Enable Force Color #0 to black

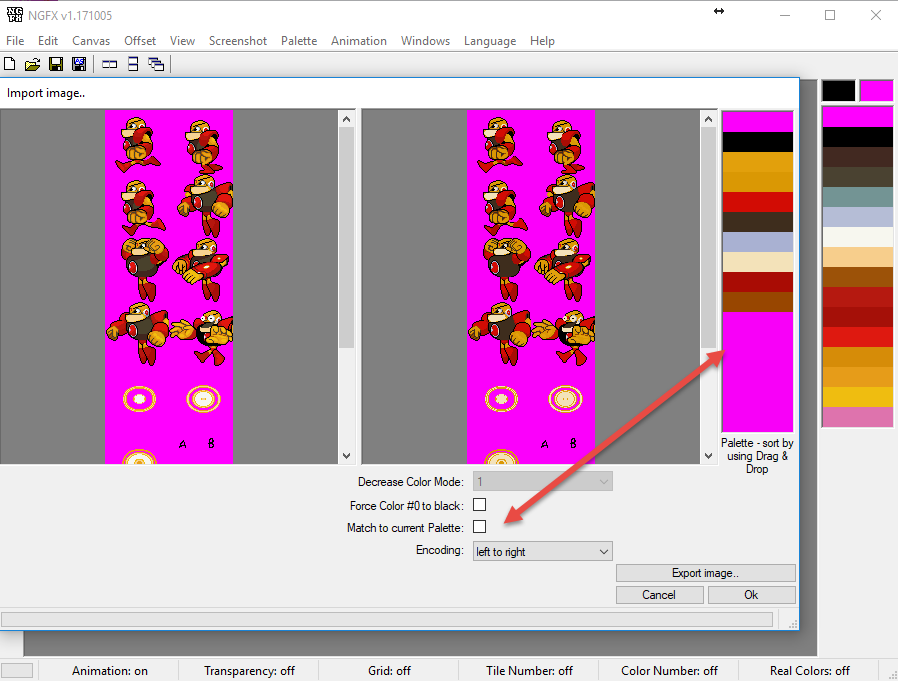click(480, 505)
